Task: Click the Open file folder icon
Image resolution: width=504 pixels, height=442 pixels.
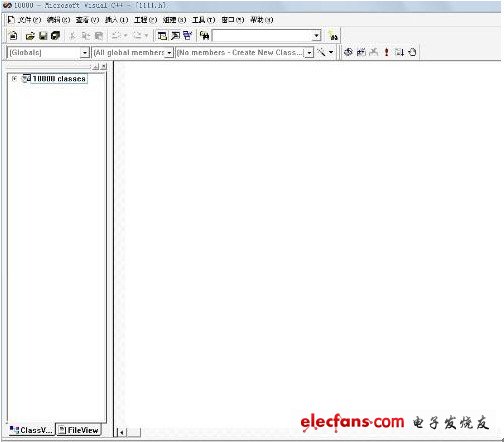Action: pyautogui.click(x=30, y=36)
